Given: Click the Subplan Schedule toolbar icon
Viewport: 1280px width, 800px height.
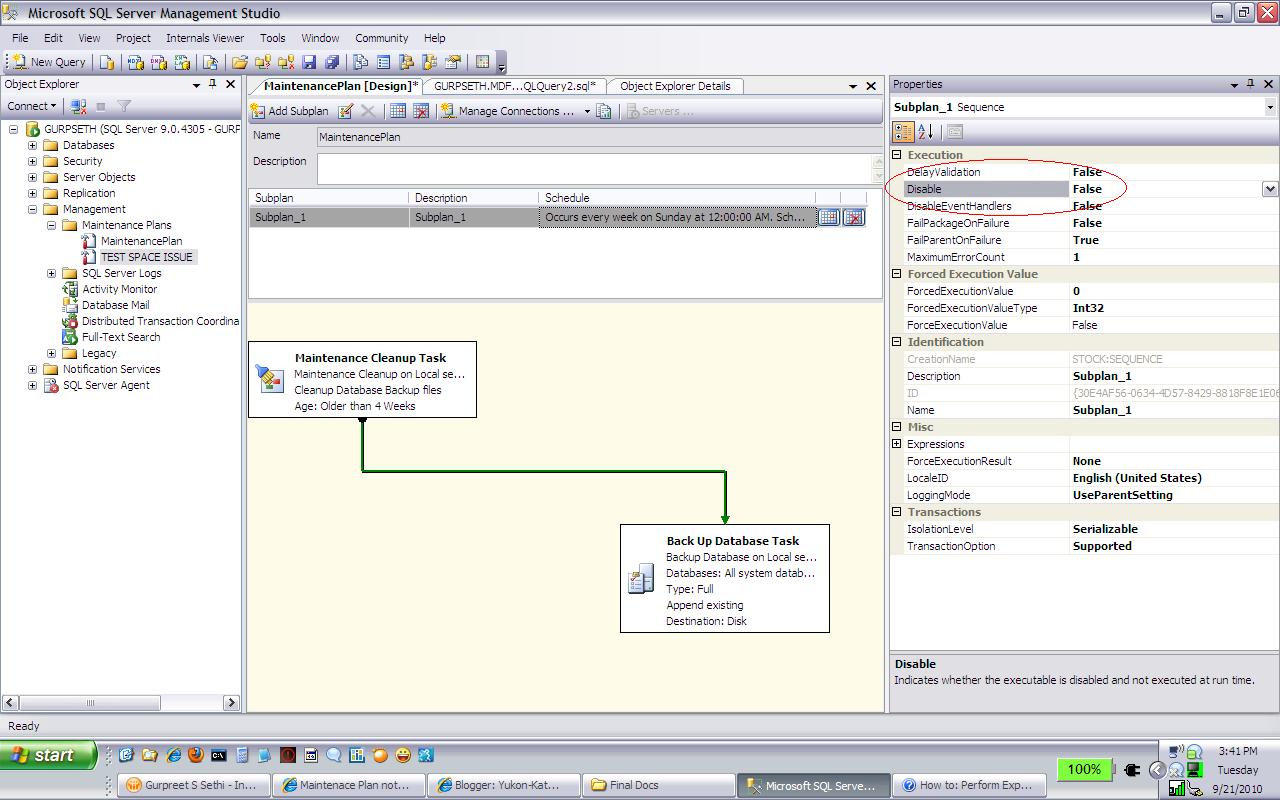Looking at the screenshot, I should pos(398,111).
